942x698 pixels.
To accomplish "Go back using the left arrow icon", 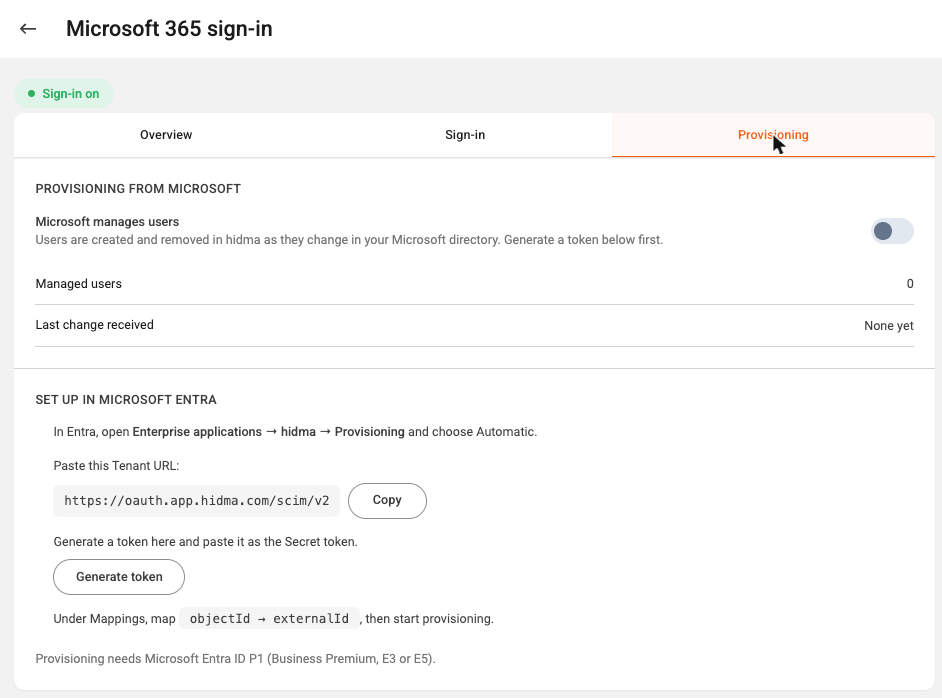I will 28,28.
